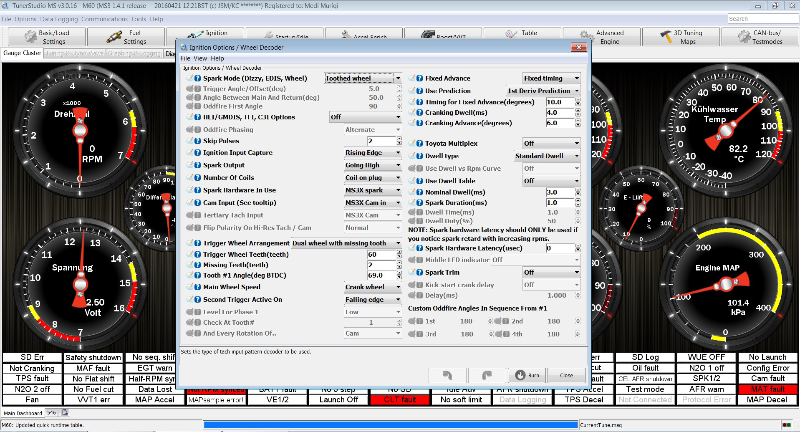The height and width of the screenshot is (432, 800).
Task: Click the redo arrow button in dialog
Action: (x=484, y=375)
